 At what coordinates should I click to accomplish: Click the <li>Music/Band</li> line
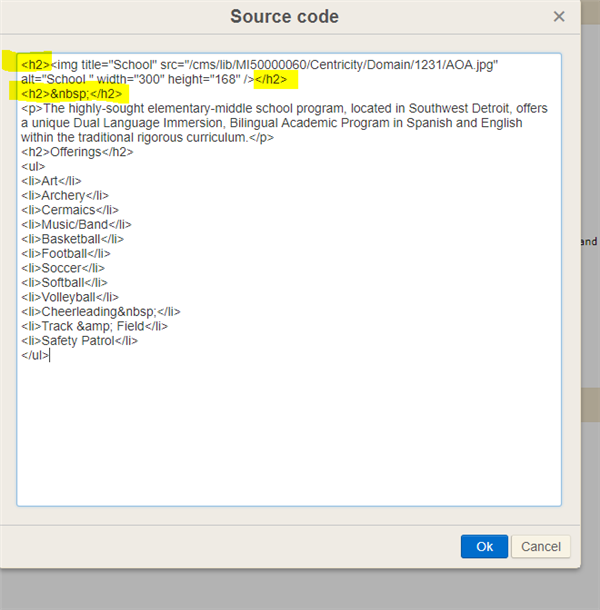click(76, 224)
